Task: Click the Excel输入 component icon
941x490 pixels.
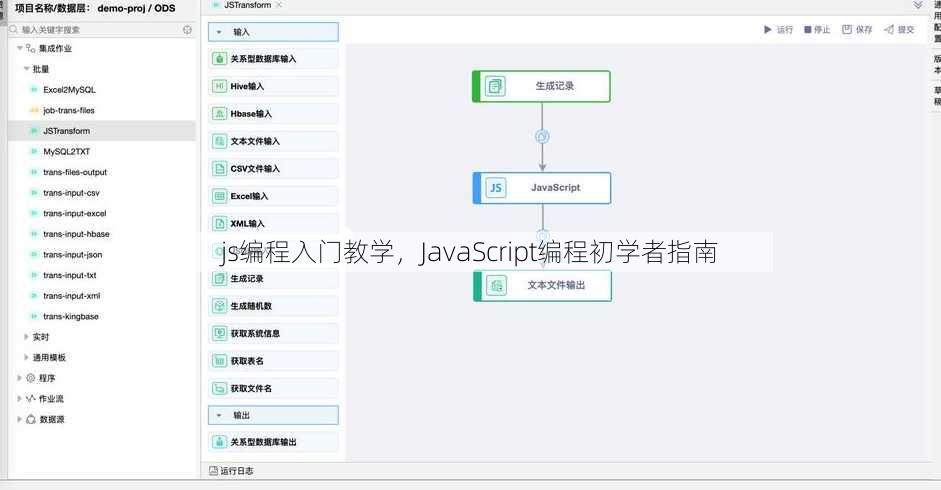Action: [220, 196]
